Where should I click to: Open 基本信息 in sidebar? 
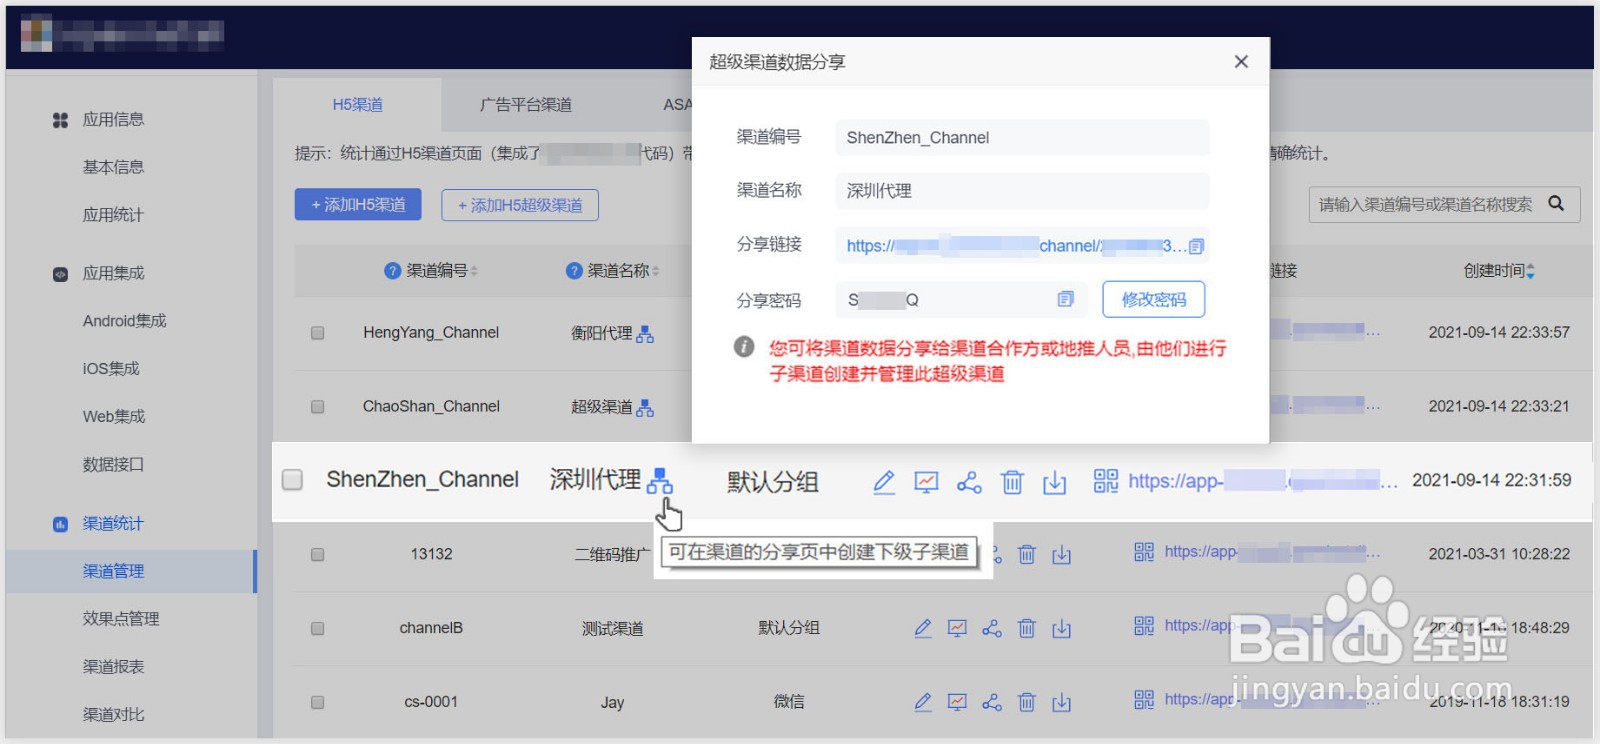[x=113, y=167]
